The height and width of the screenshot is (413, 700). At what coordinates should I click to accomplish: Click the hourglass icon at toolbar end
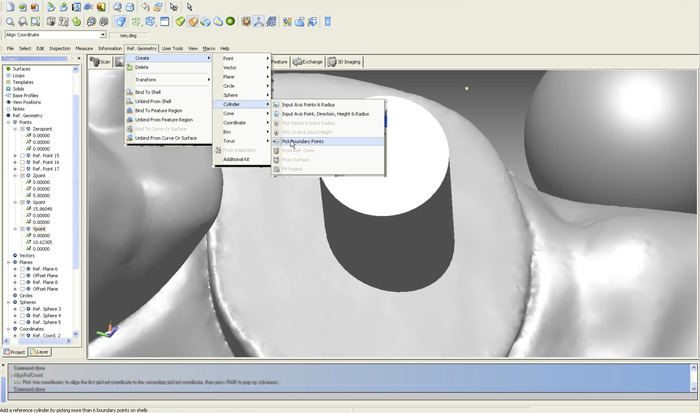coord(327,20)
